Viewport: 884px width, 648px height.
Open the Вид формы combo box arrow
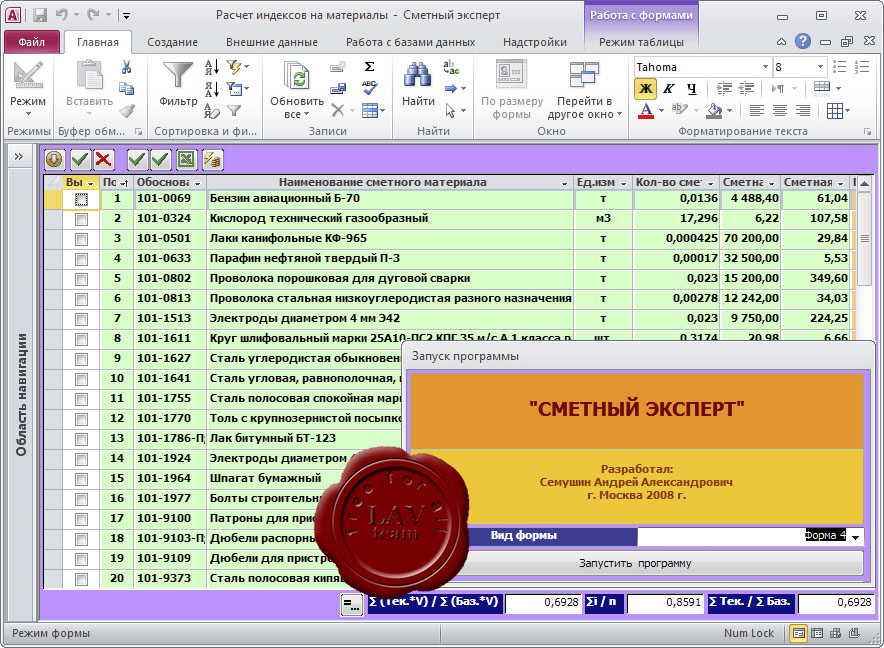click(855, 536)
